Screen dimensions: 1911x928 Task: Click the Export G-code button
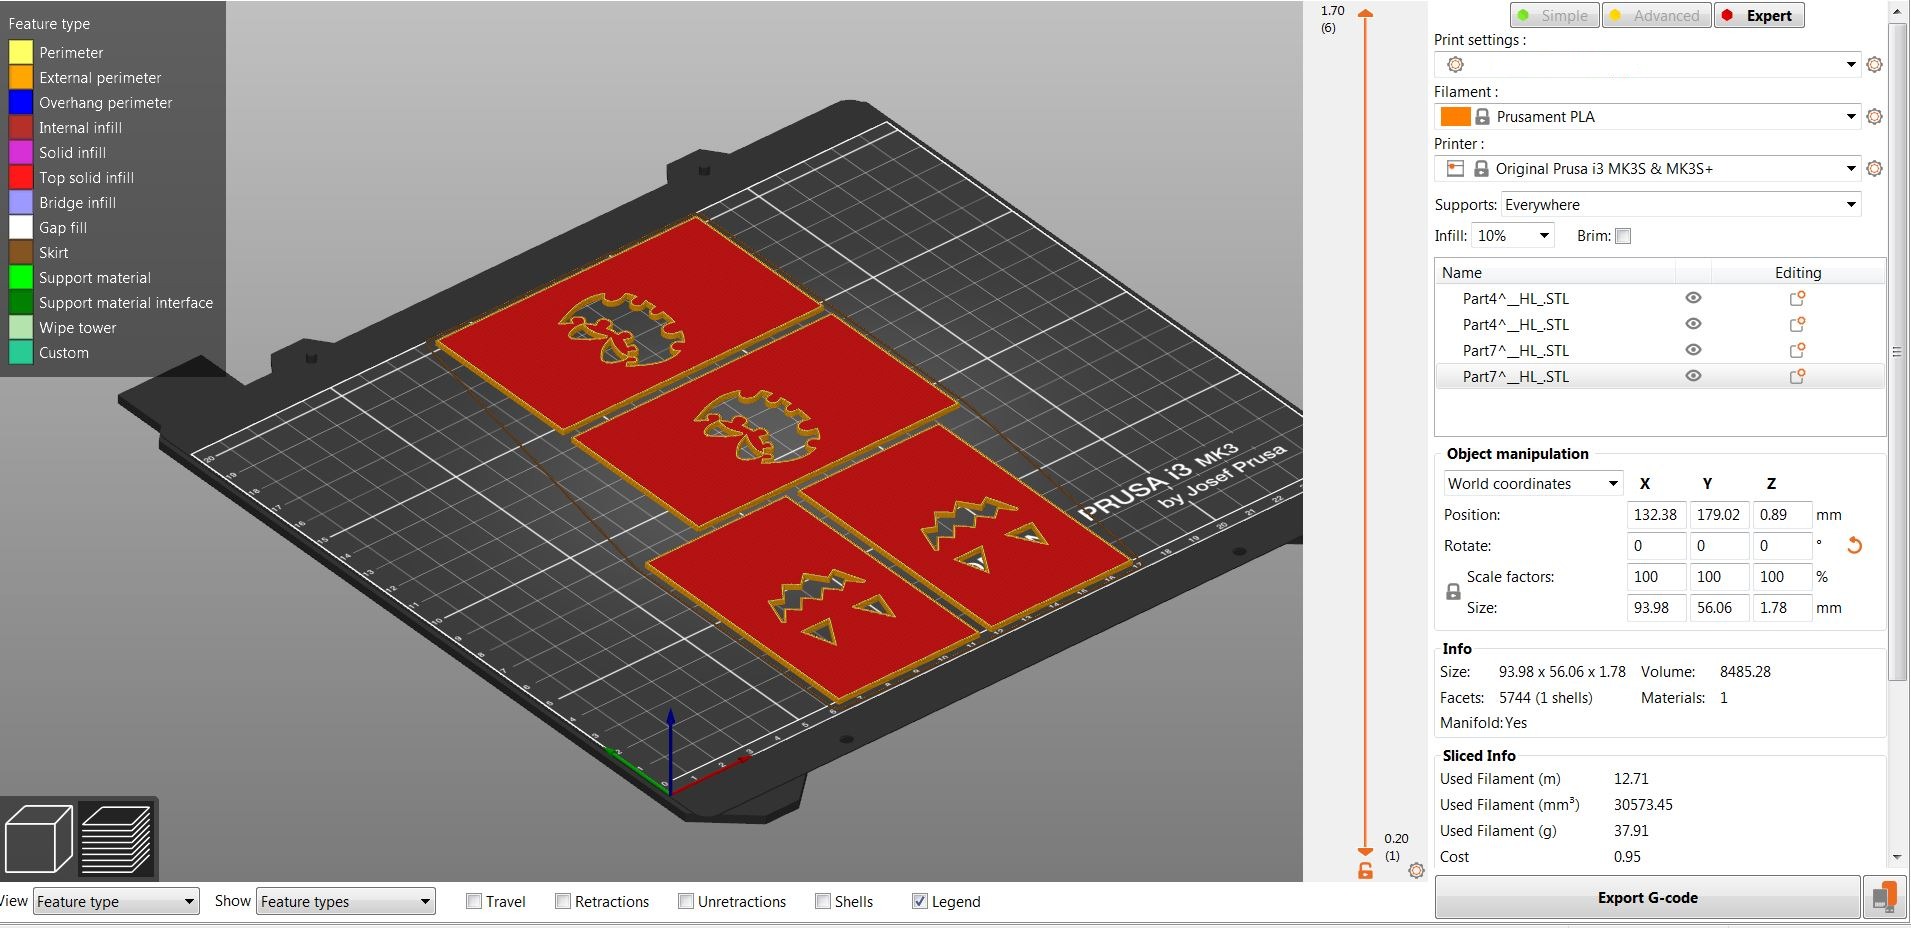point(1647,897)
